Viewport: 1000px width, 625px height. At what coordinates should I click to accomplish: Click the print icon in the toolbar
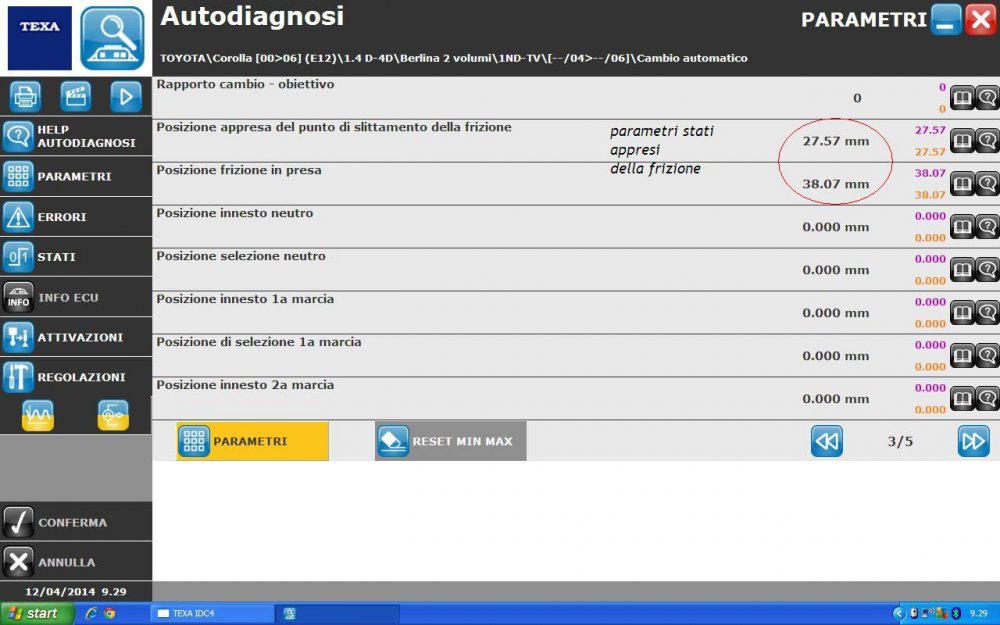click(x=24, y=96)
